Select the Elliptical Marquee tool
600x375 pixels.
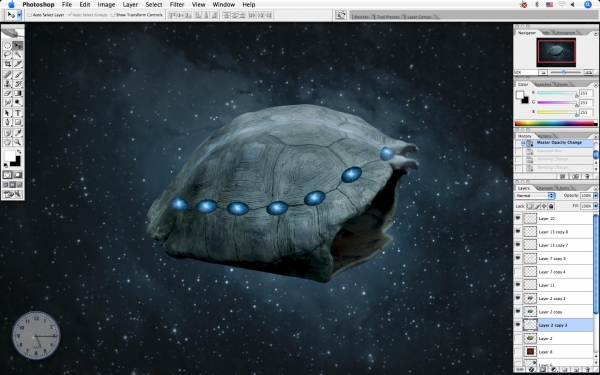[7, 46]
